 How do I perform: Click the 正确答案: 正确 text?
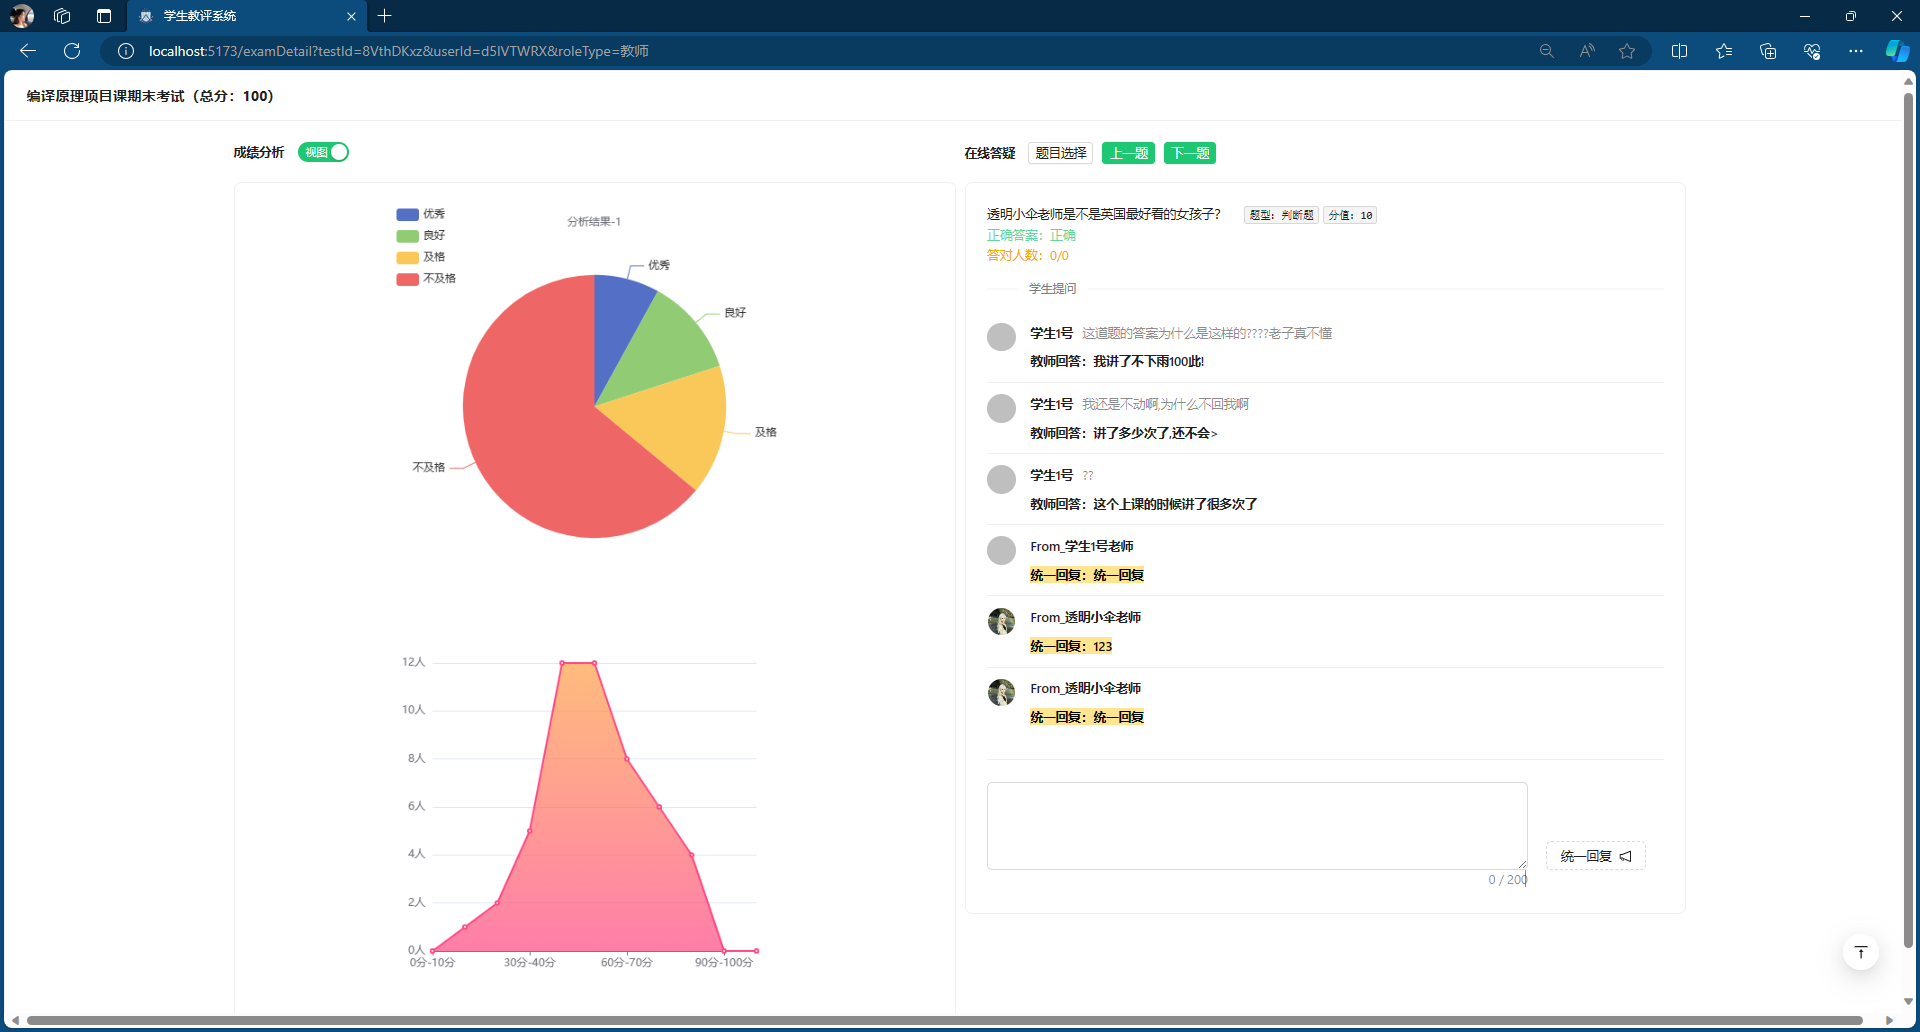1031,235
